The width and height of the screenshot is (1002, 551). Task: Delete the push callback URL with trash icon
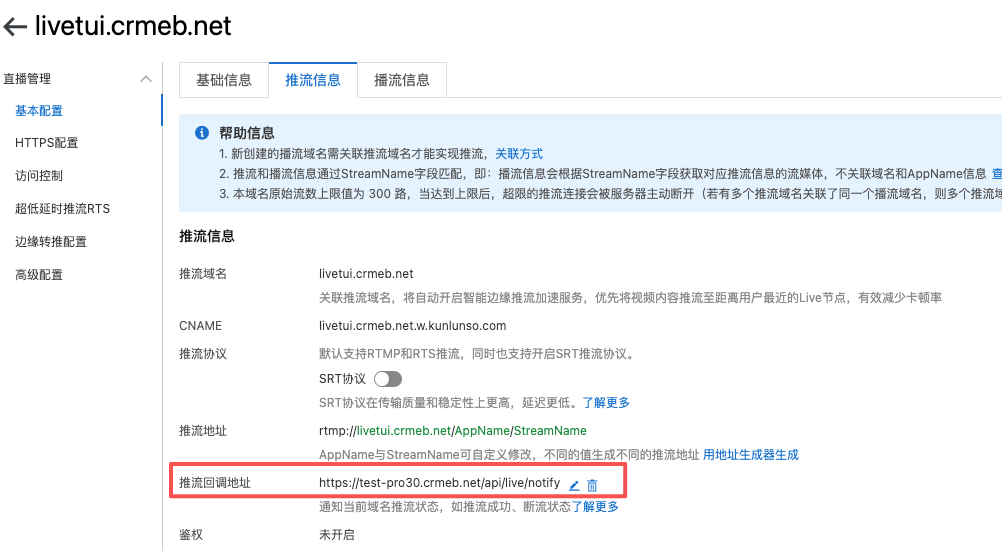tap(592, 485)
